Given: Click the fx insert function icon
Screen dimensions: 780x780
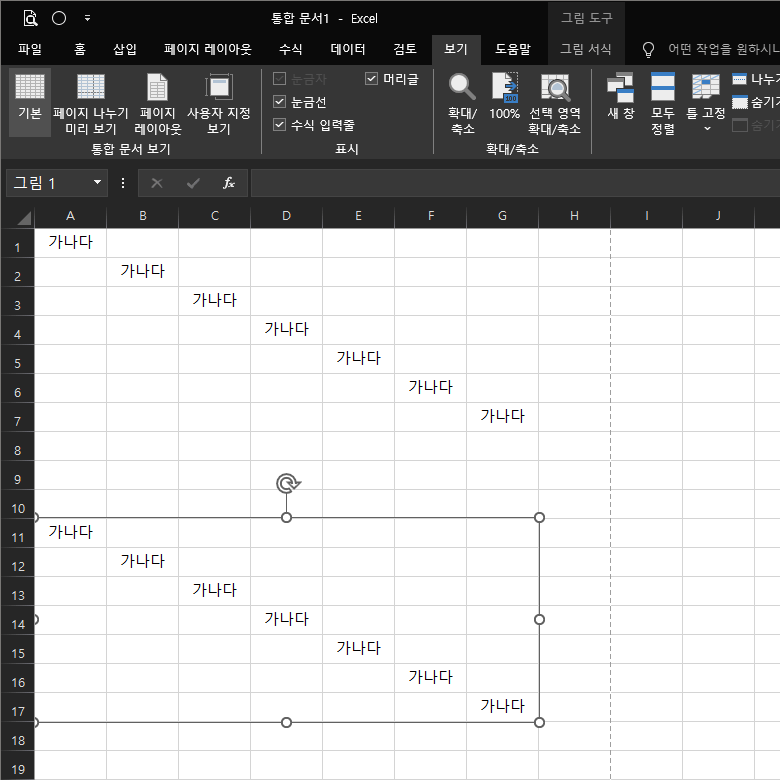Looking at the screenshot, I should (229, 183).
